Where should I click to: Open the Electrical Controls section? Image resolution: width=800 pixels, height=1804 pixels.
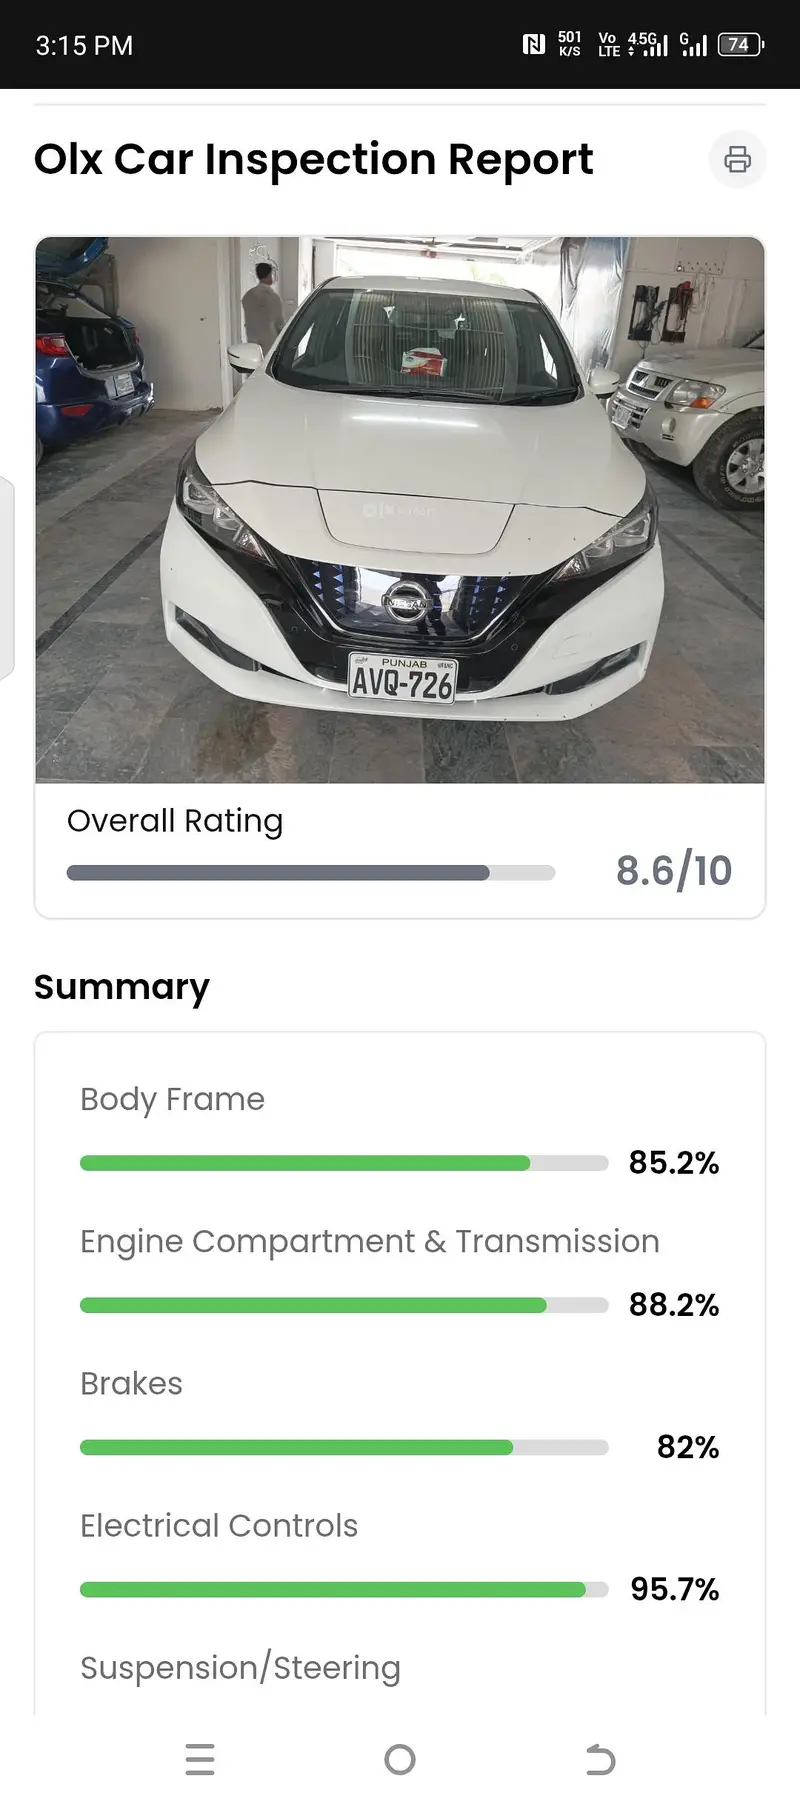(218, 1525)
